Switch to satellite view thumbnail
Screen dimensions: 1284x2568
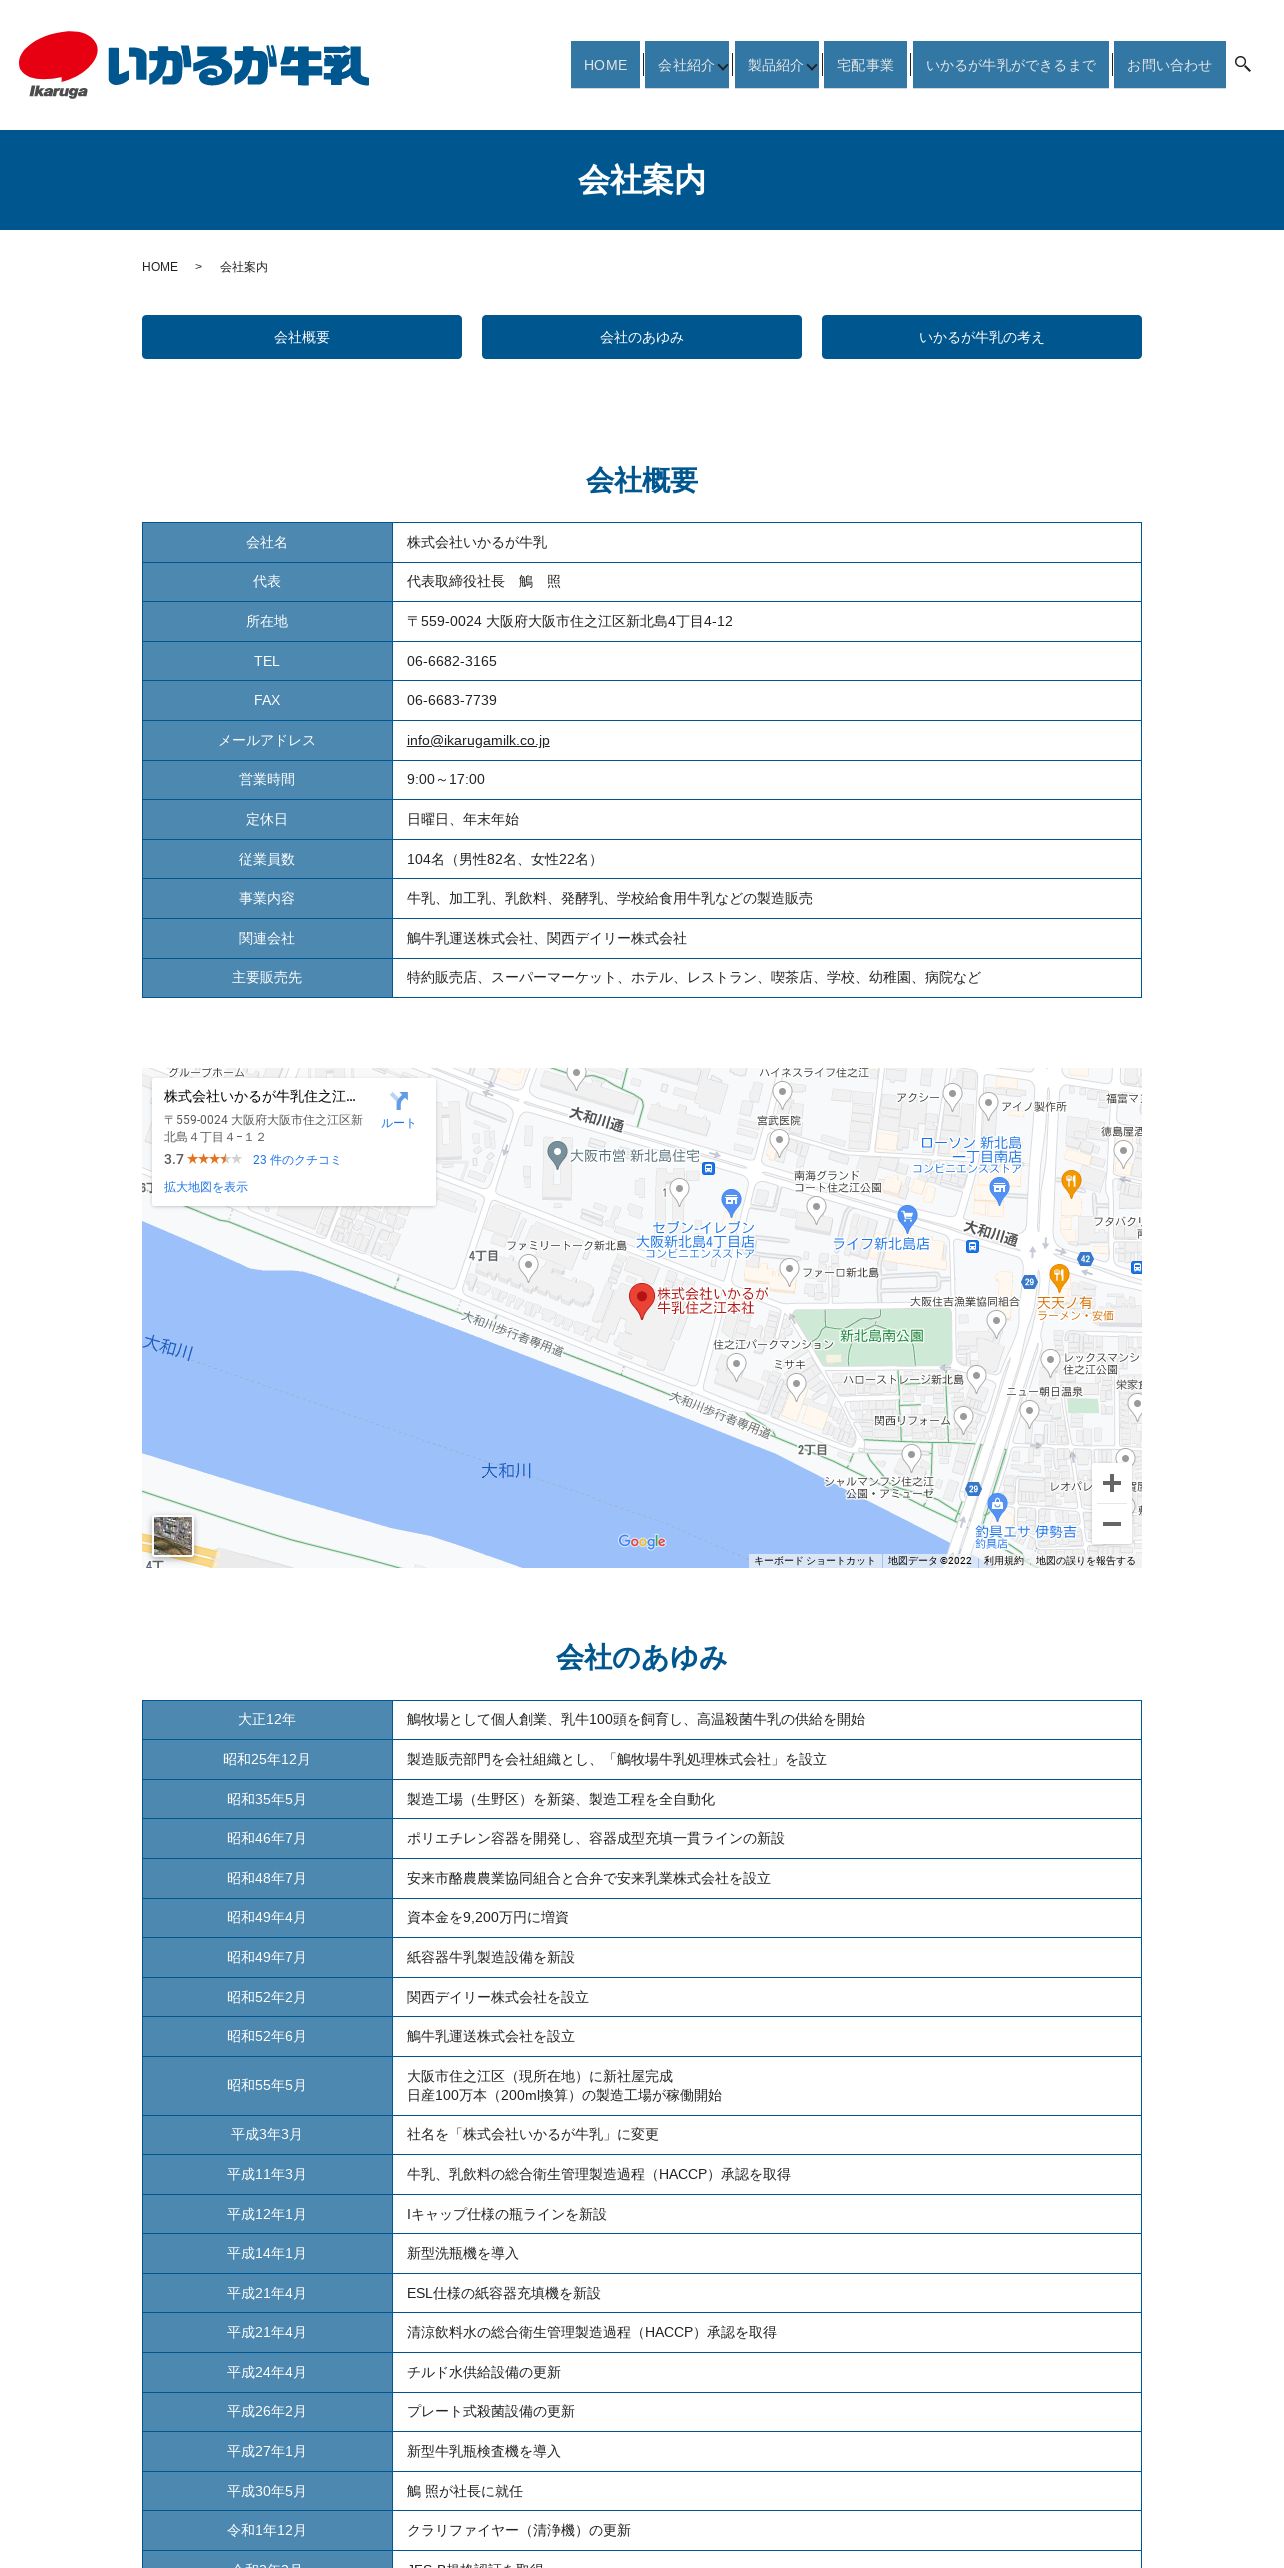click(173, 1536)
